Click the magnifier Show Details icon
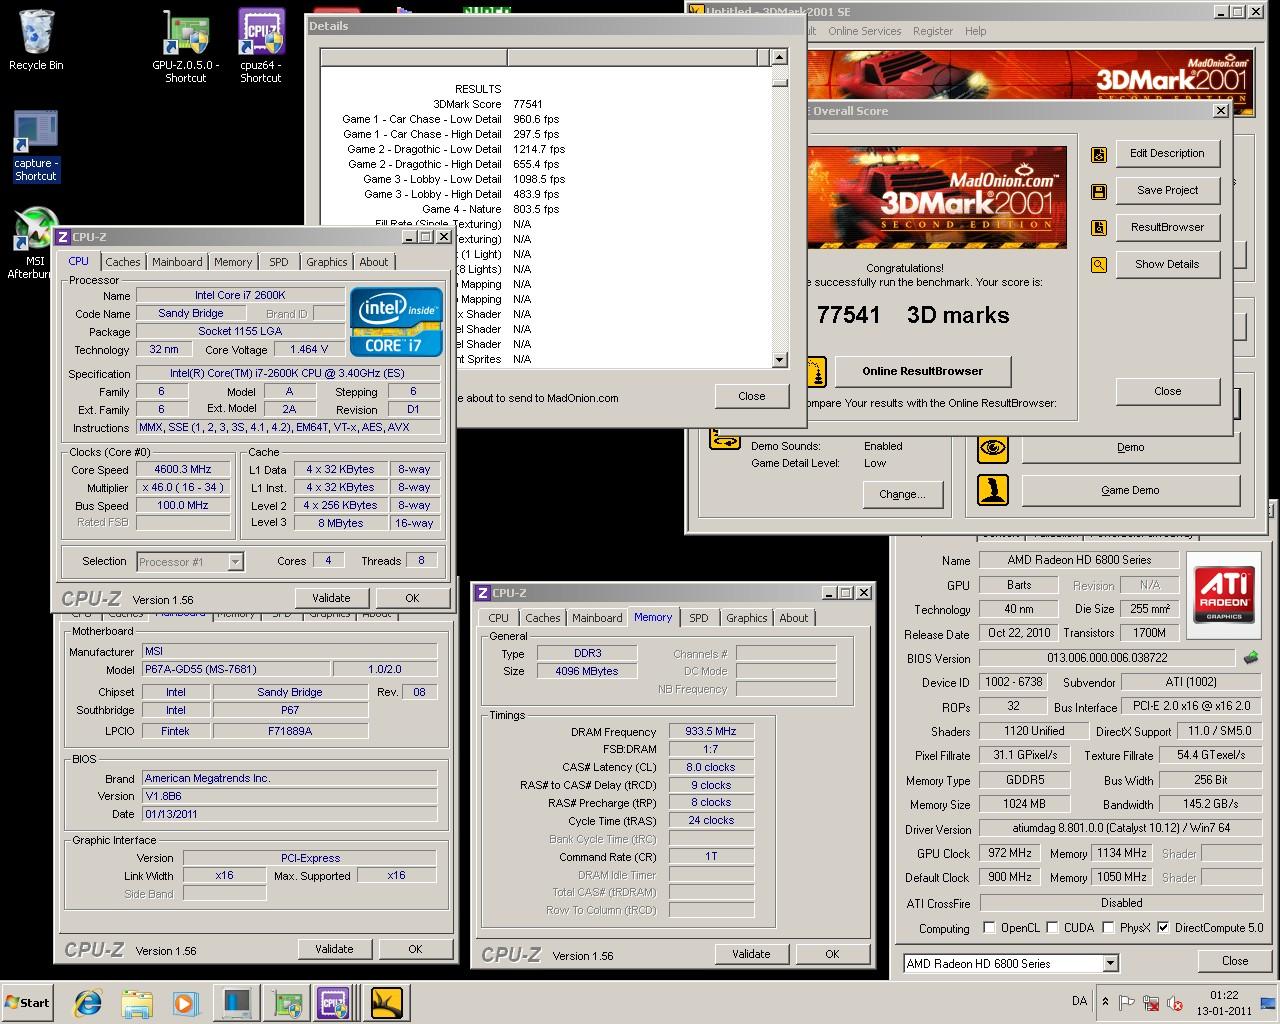1280x1024 pixels. click(1099, 265)
